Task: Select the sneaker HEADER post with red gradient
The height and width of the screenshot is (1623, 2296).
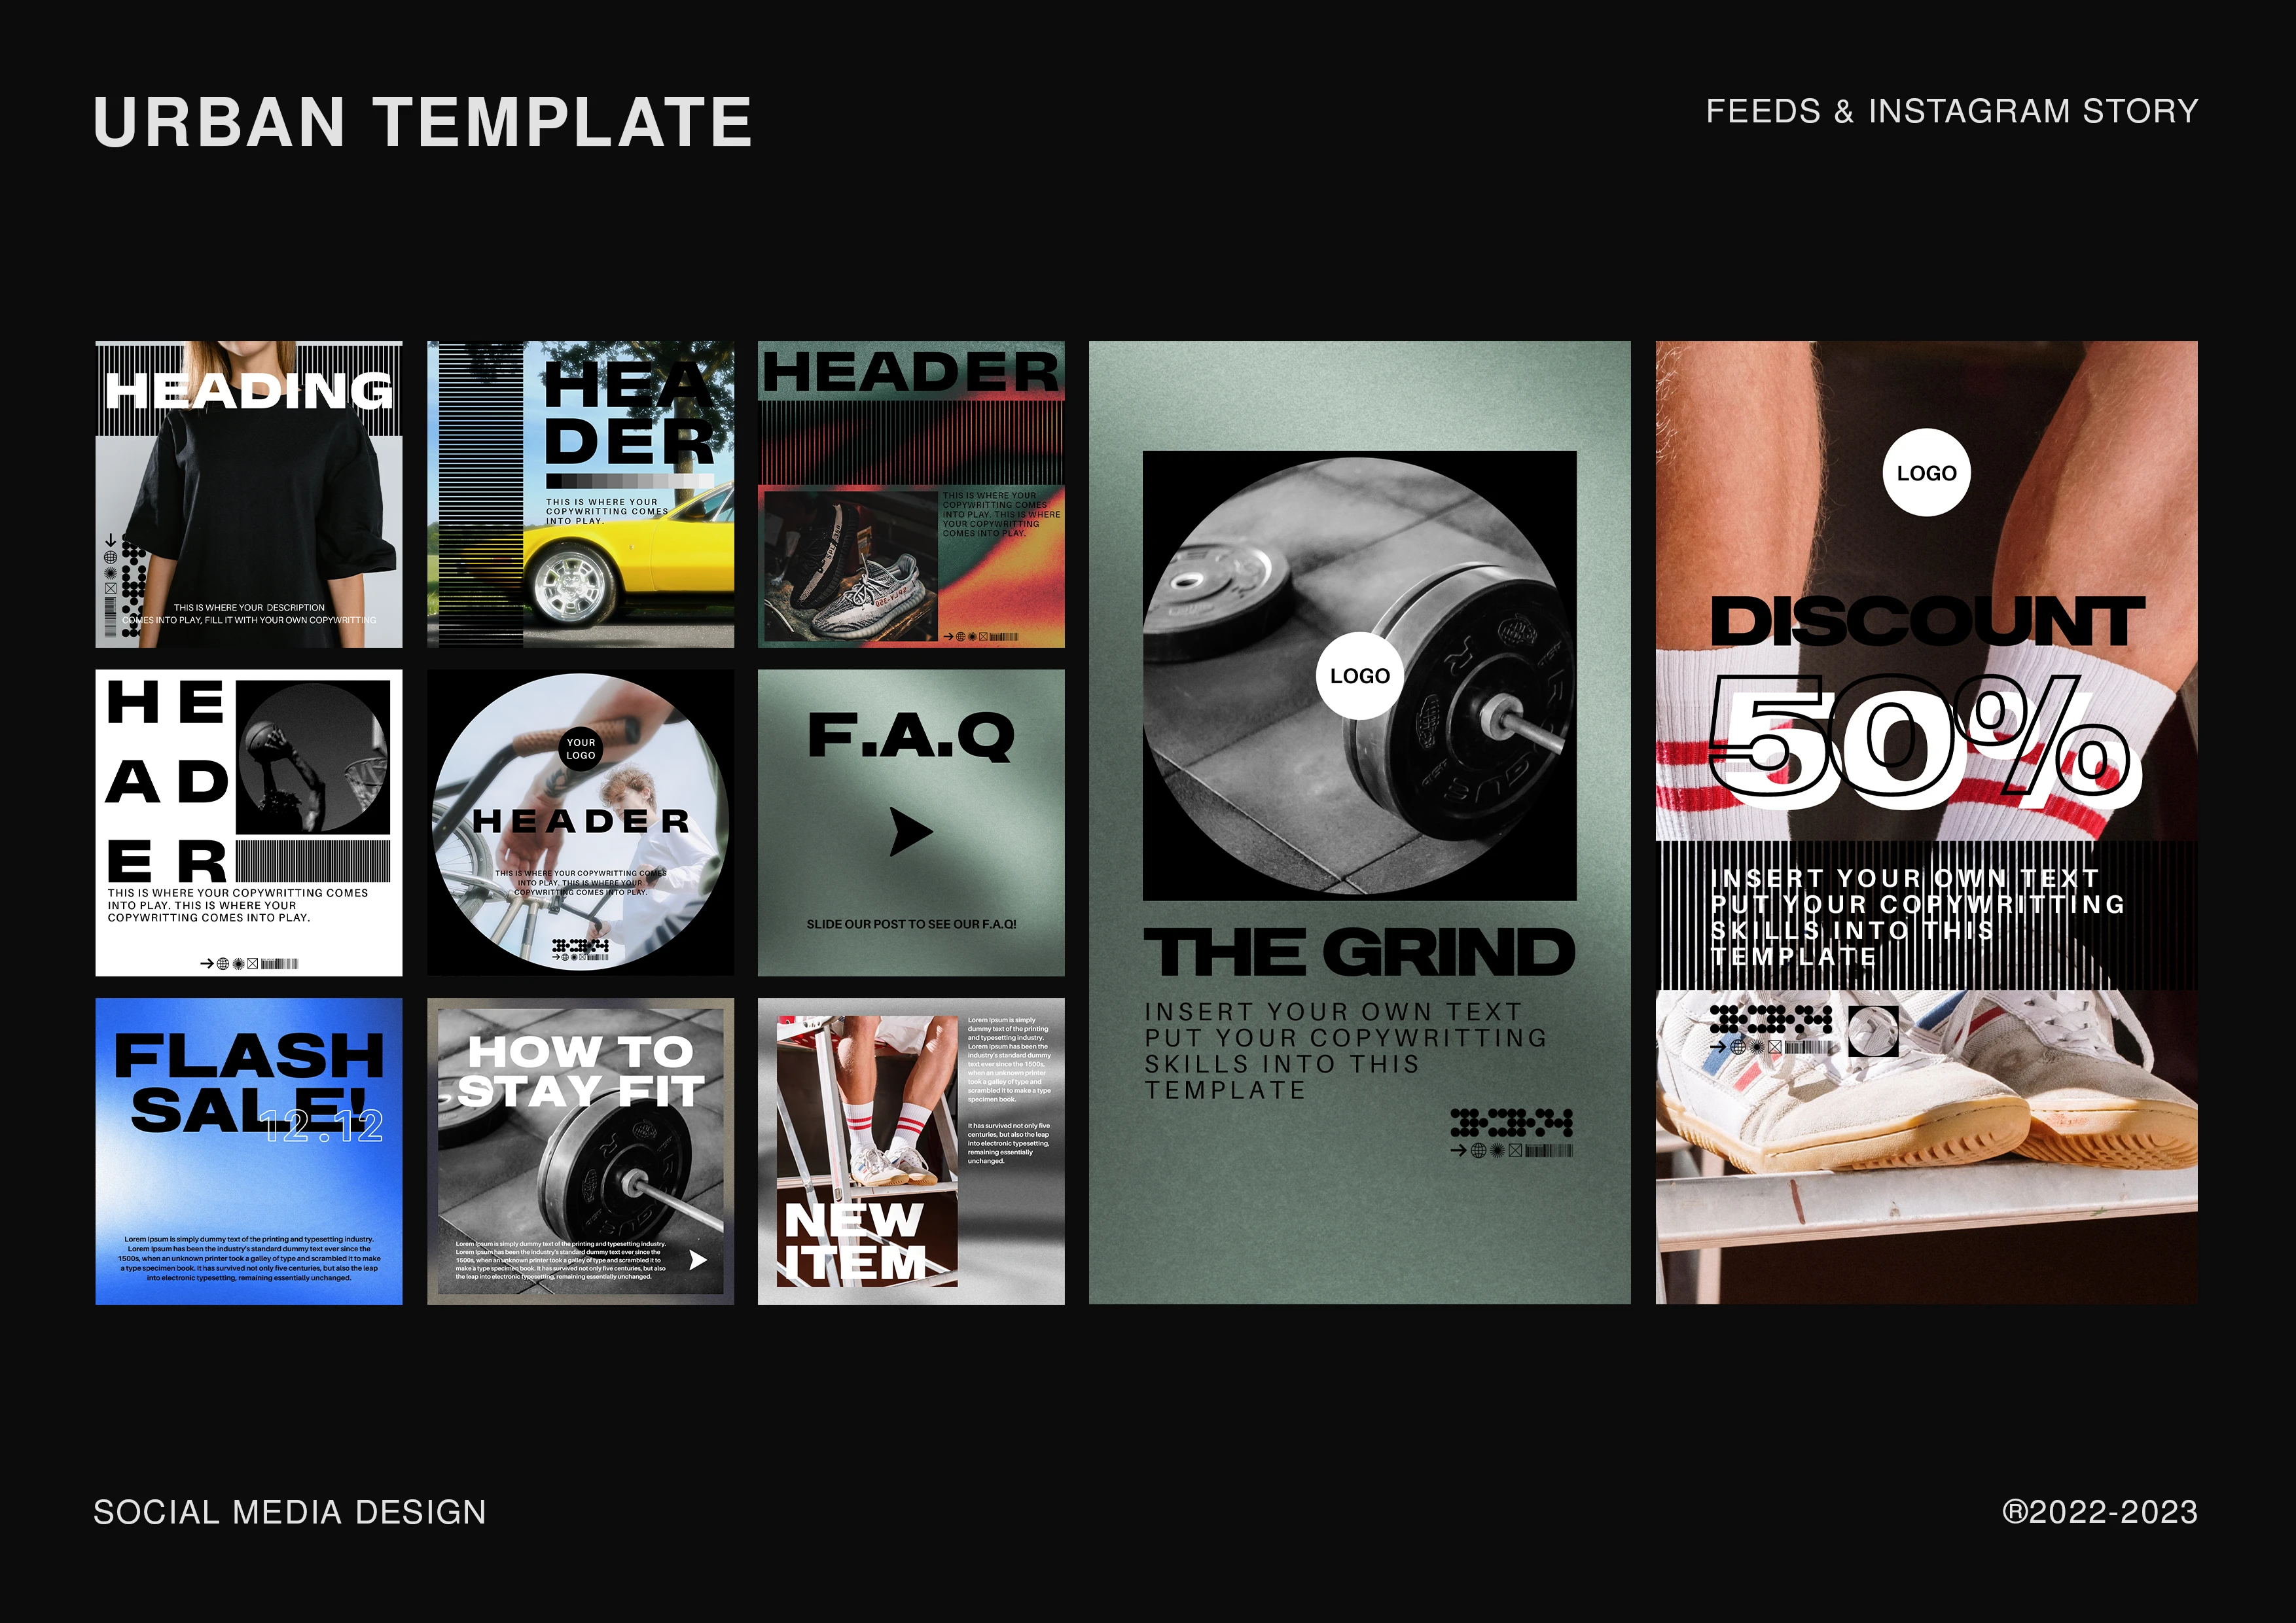Action: [x=910, y=494]
